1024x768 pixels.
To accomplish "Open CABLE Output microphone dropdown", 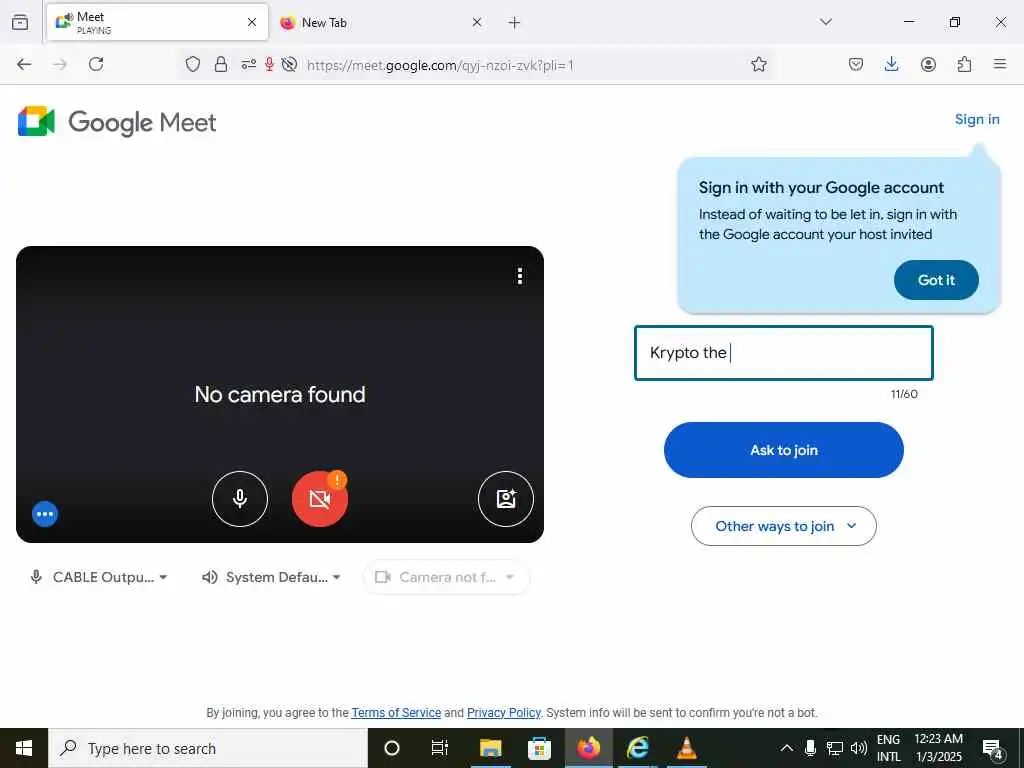I will 99,577.
